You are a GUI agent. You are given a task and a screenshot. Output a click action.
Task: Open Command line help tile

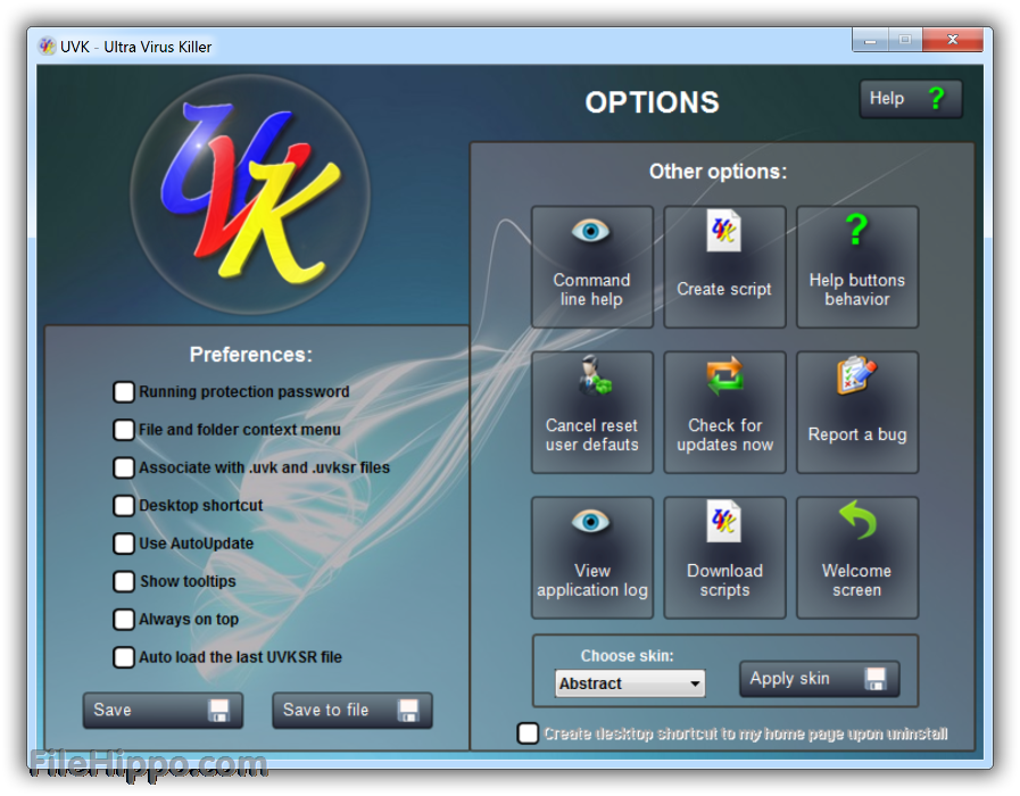point(592,267)
